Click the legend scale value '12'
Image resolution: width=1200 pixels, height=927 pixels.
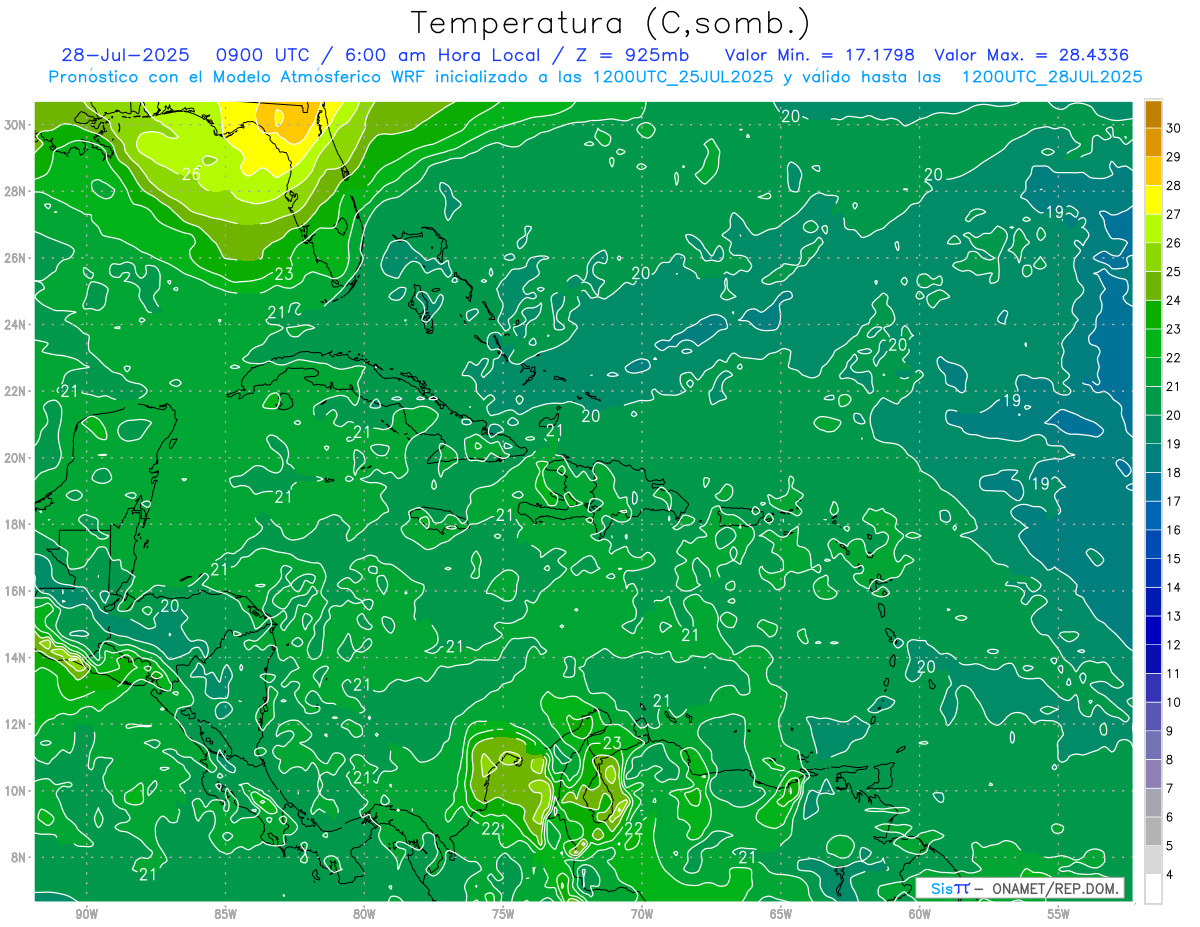1175,645
